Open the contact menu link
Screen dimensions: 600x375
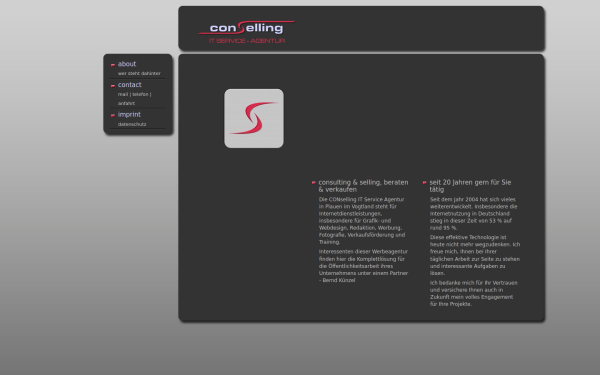(x=130, y=85)
